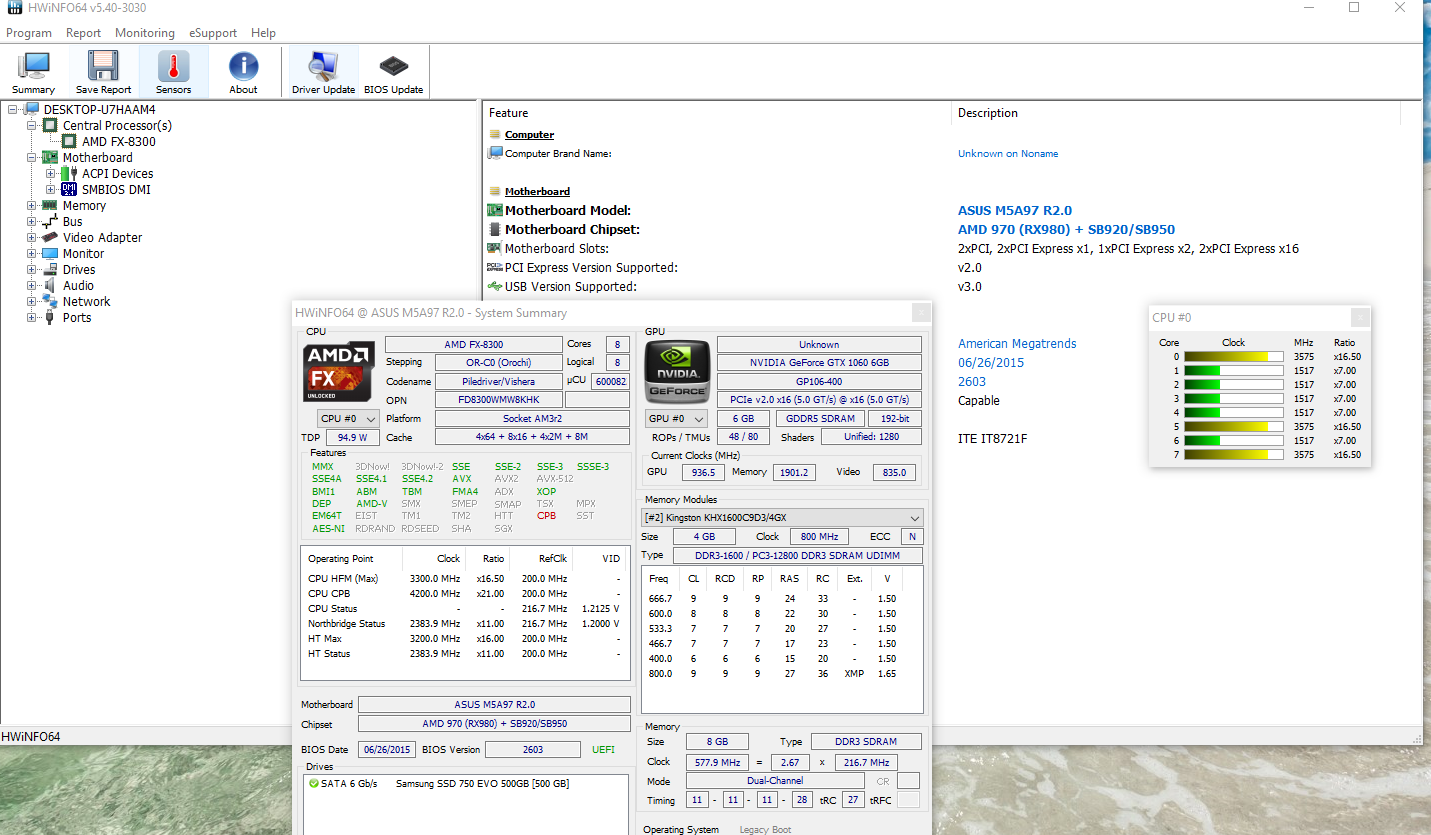
Task: Select ACPI Devices in the tree
Action: pos(117,174)
